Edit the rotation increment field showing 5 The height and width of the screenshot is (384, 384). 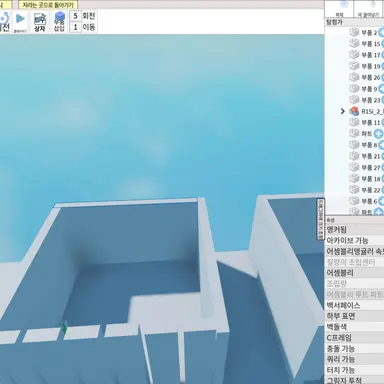(75, 16)
